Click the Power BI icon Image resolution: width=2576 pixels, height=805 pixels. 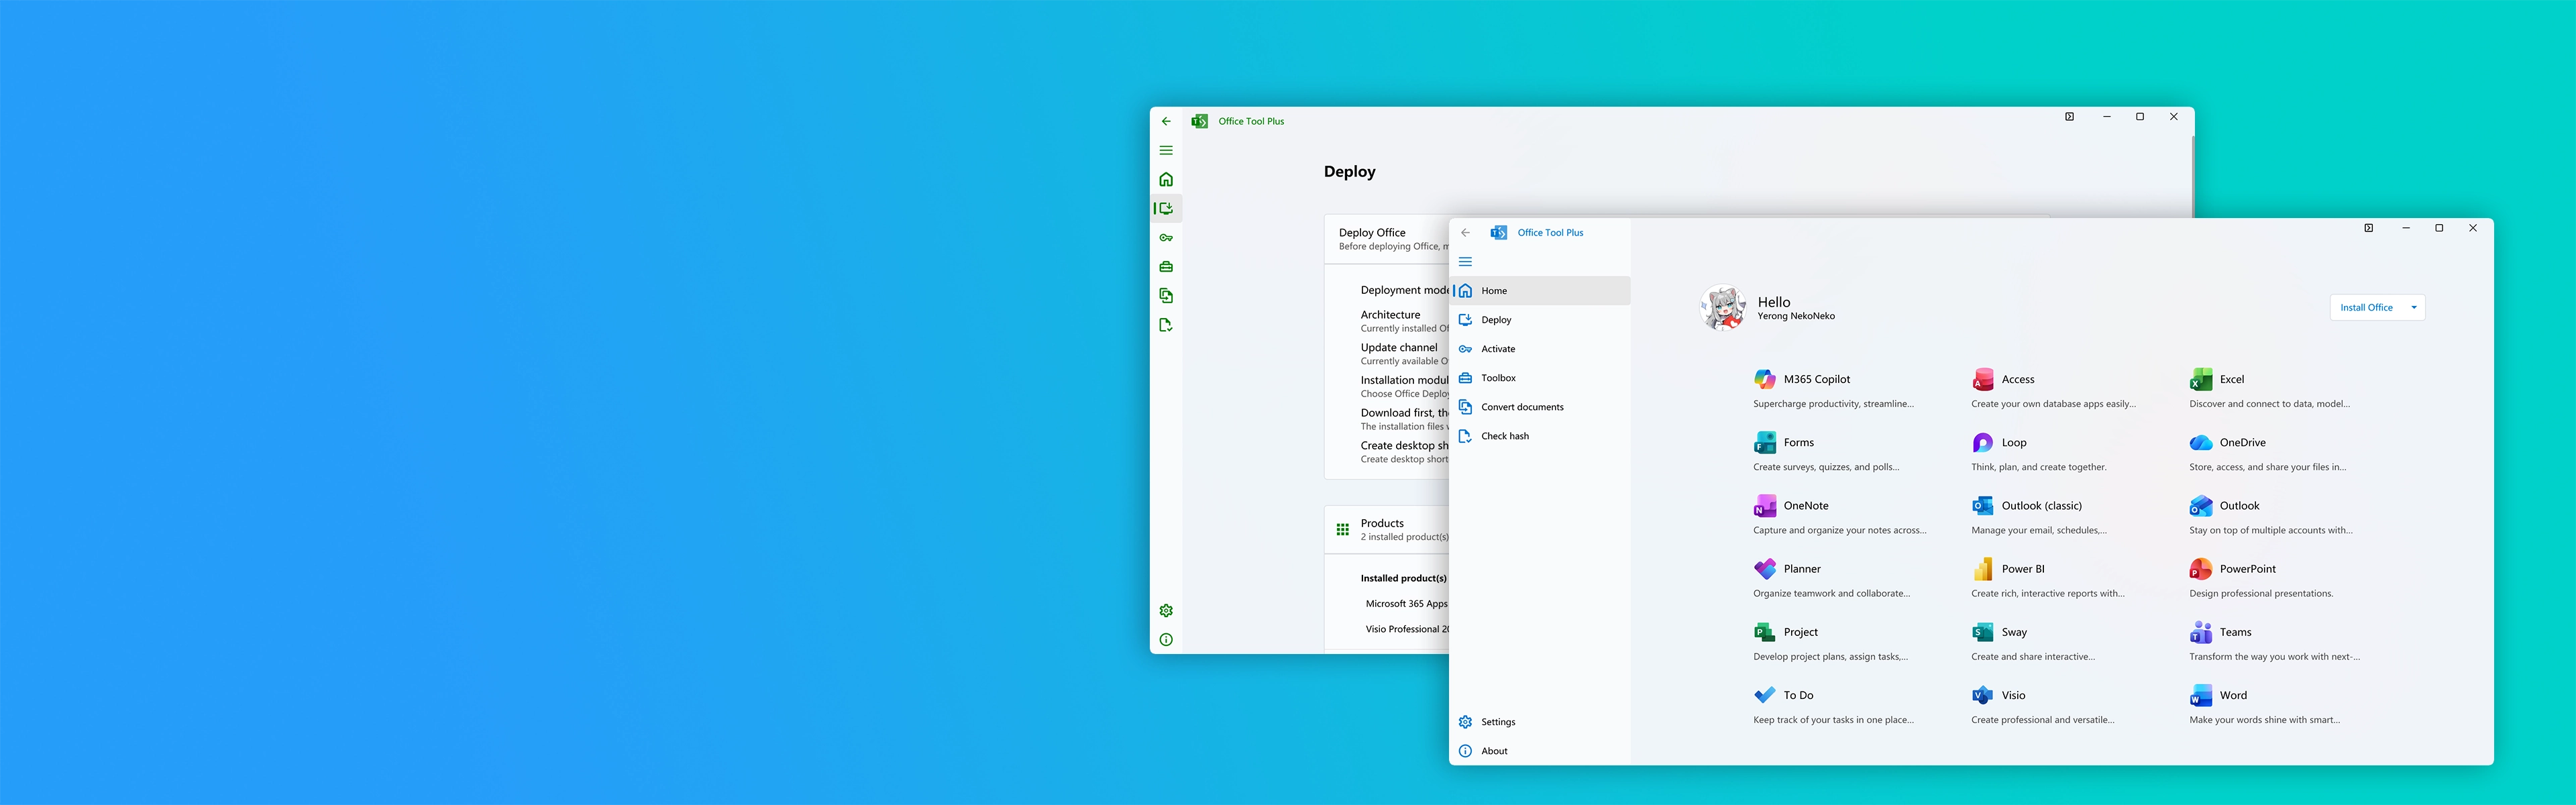[1983, 568]
